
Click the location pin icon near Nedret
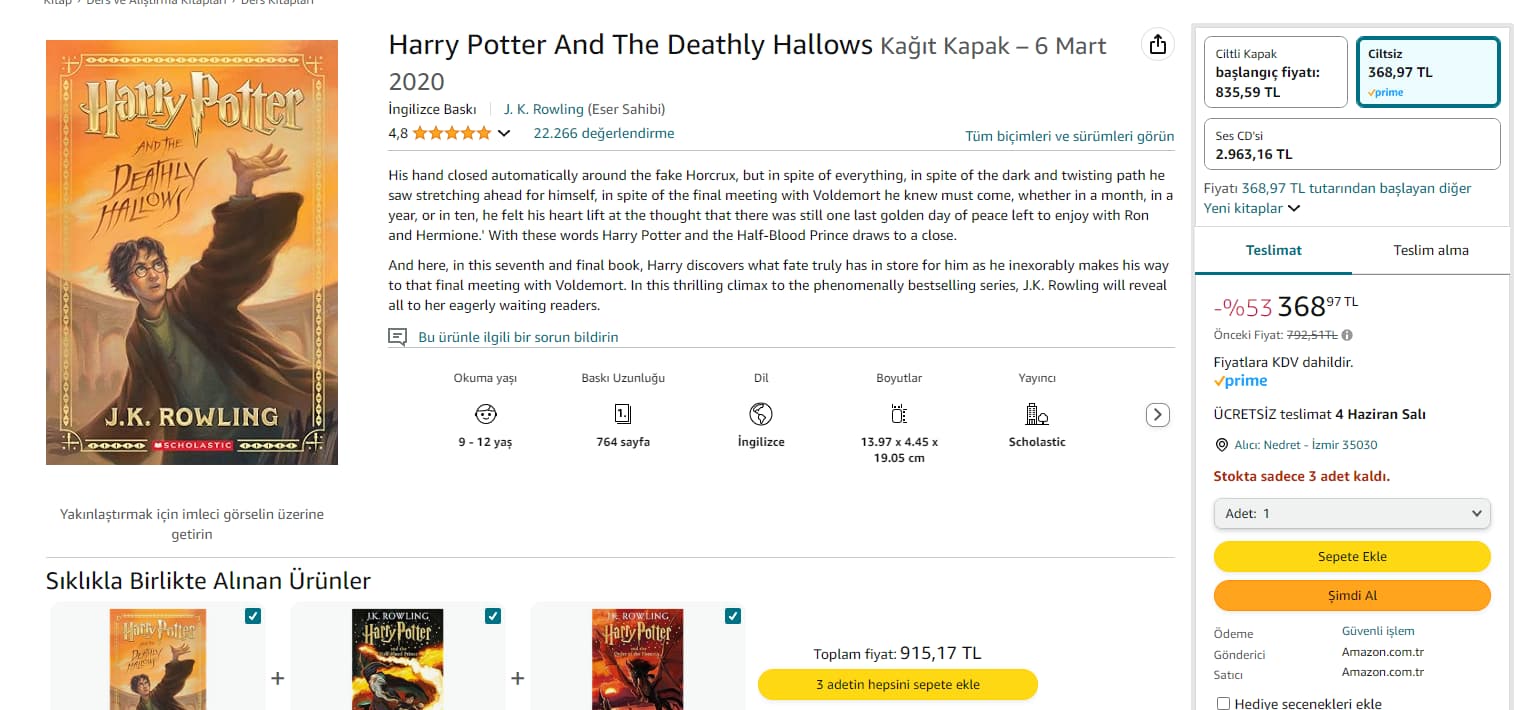(1221, 445)
